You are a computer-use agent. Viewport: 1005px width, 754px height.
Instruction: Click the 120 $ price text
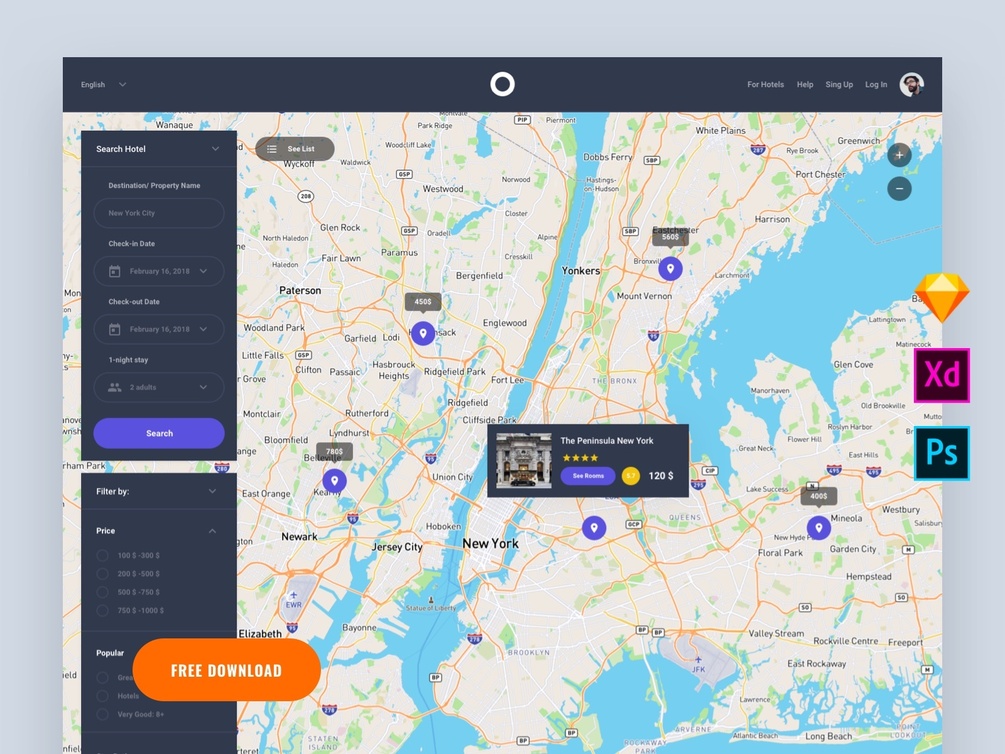(661, 476)
